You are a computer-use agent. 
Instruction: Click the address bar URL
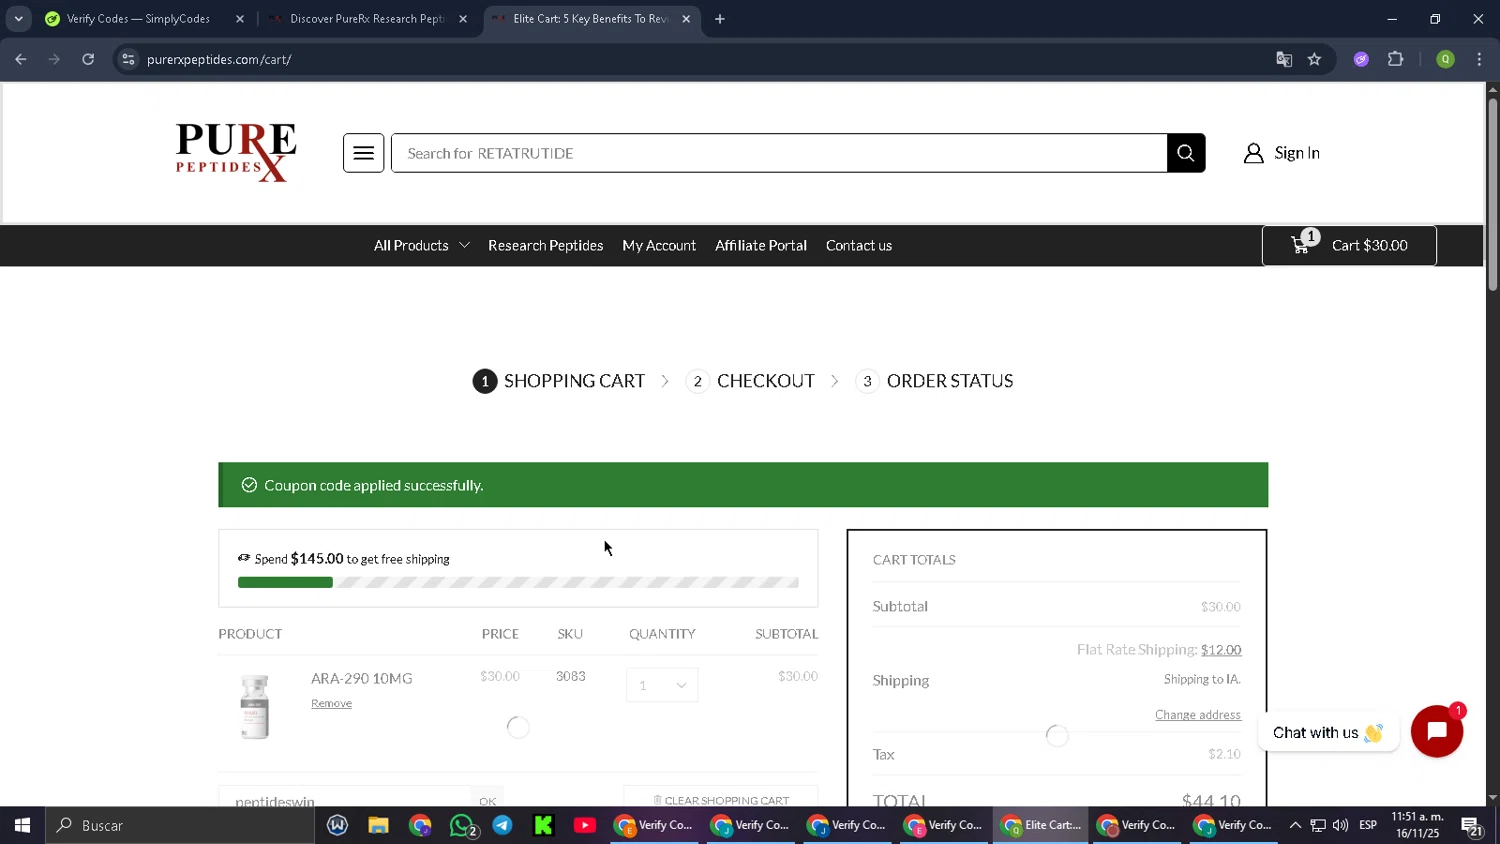[x=219, y=59]
